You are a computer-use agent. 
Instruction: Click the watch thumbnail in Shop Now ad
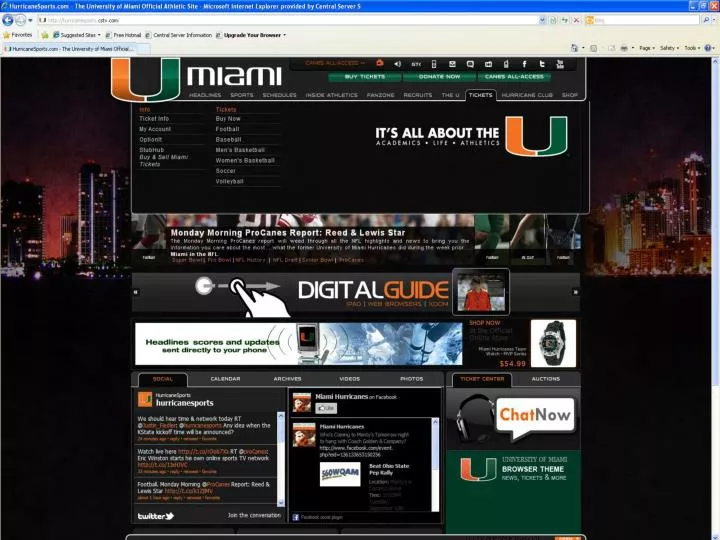coord(553,343)
